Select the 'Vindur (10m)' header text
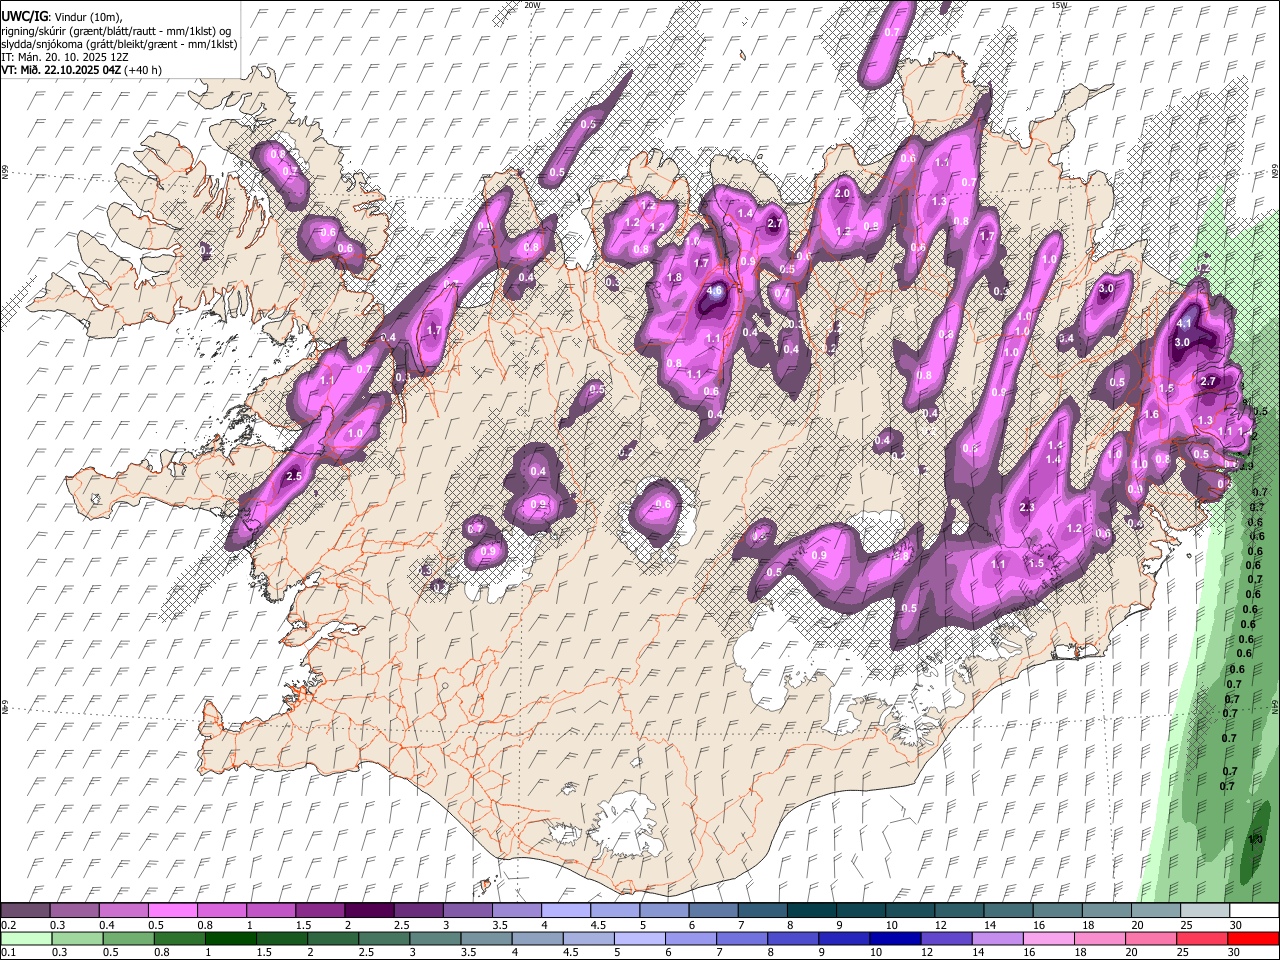The height and width of the screenshot is (960, 1280). 88,17
